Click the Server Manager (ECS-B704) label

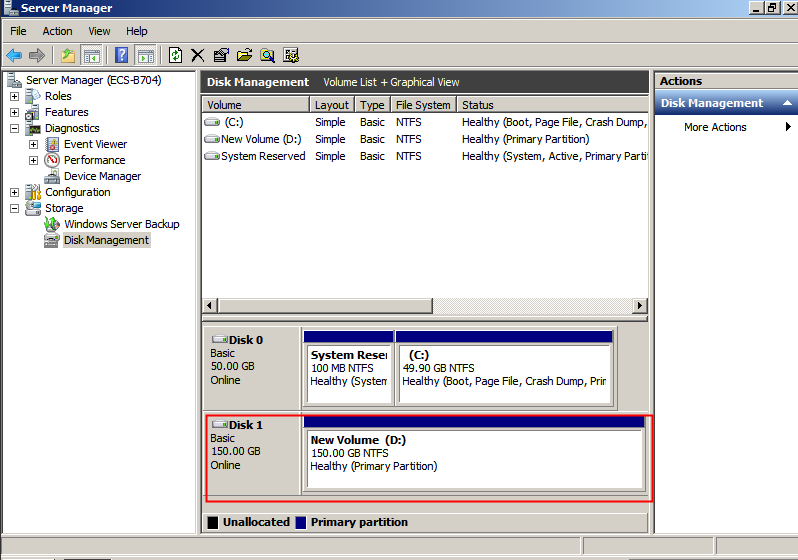pyautogui.click(x=94, y=80)
